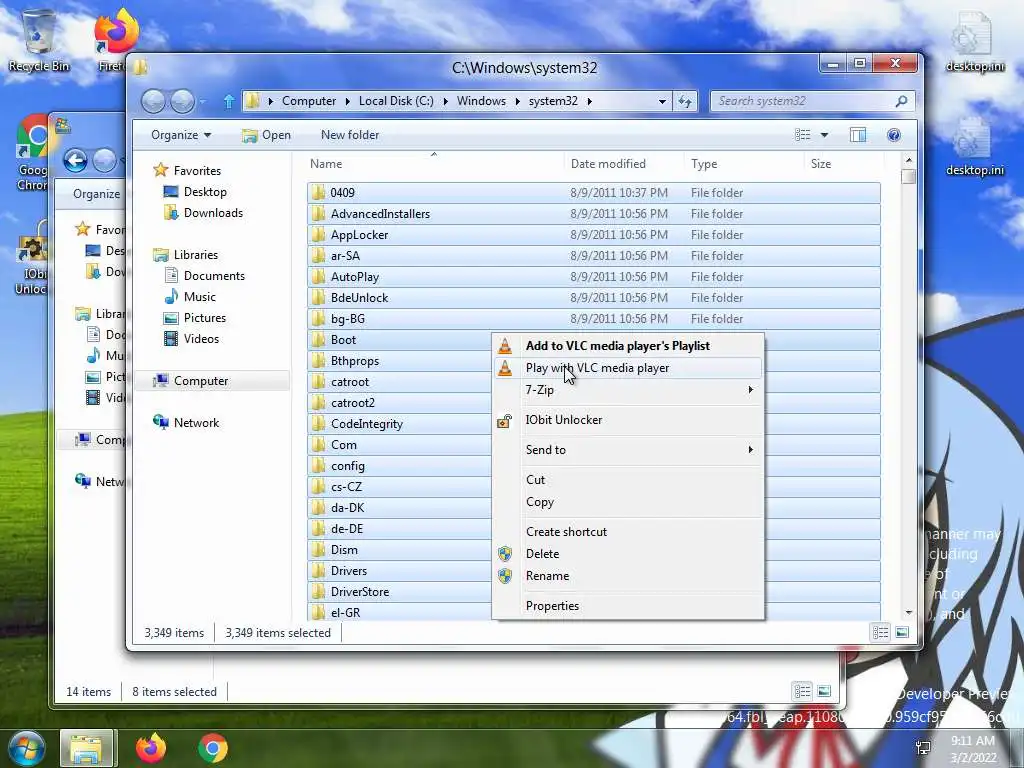This screenshot has width=1024, height=768.
Task: Open the Windows Start button
Action: coord(26,748)
